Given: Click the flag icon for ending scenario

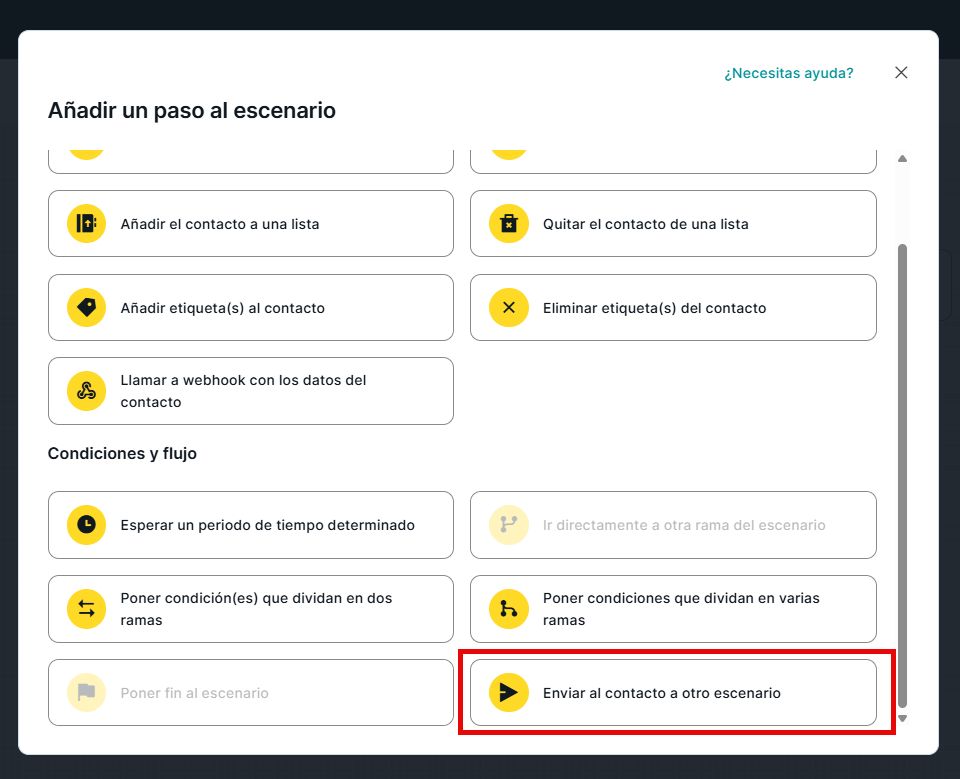Looking at the screenshot, I should (86, 693).
